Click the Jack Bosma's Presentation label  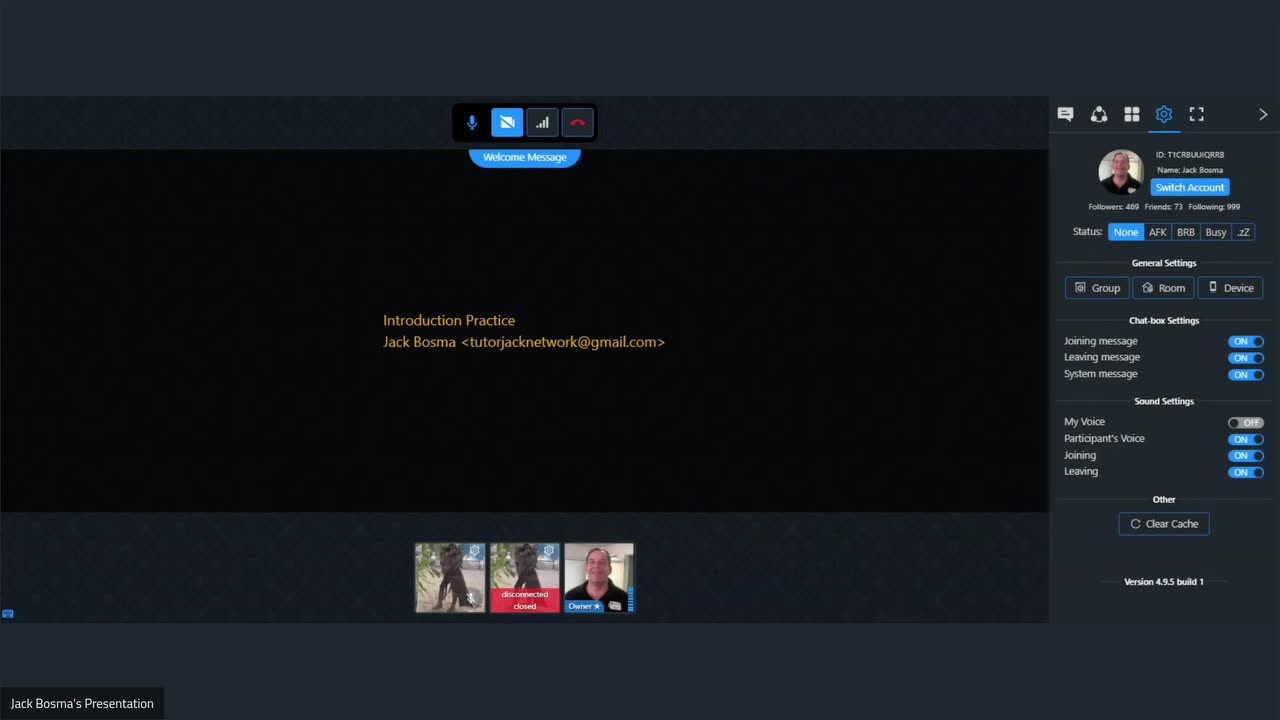82,704
